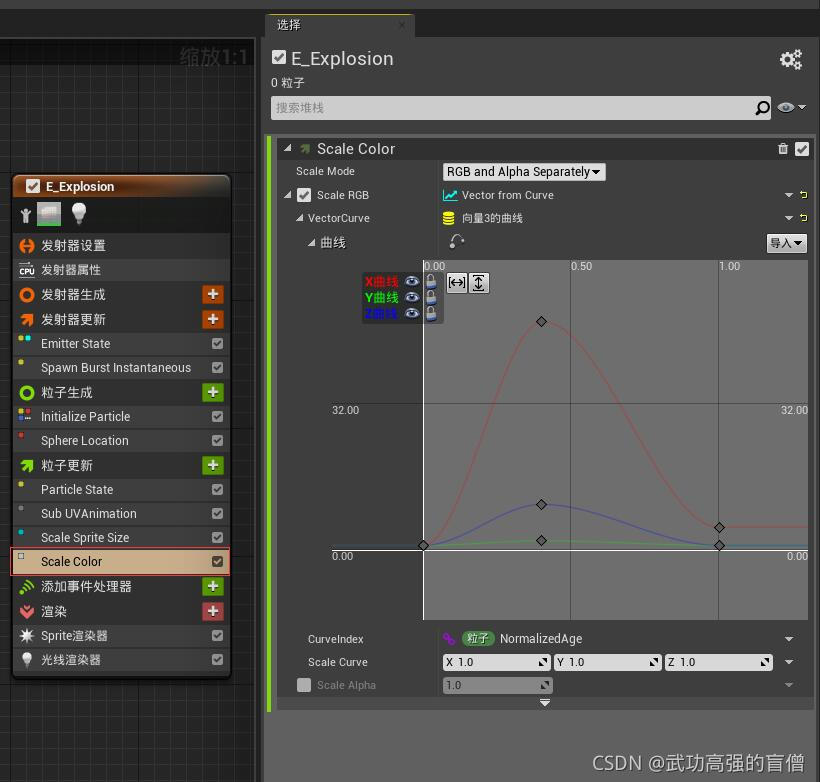This screenshot has width=820, height=782.
Task: Fit curve view horizontally
Action: pos(457,283)
